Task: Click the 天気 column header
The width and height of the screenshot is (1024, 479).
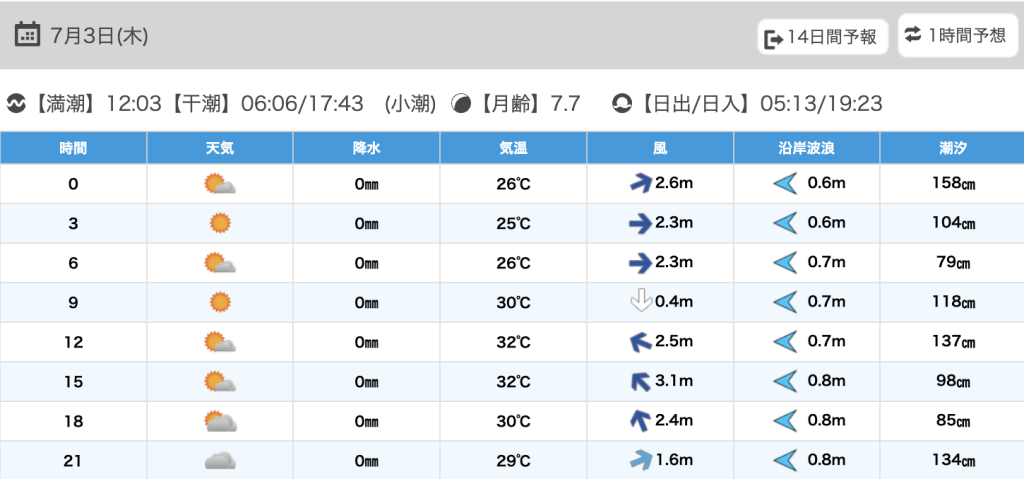Action: coord(220,148)
